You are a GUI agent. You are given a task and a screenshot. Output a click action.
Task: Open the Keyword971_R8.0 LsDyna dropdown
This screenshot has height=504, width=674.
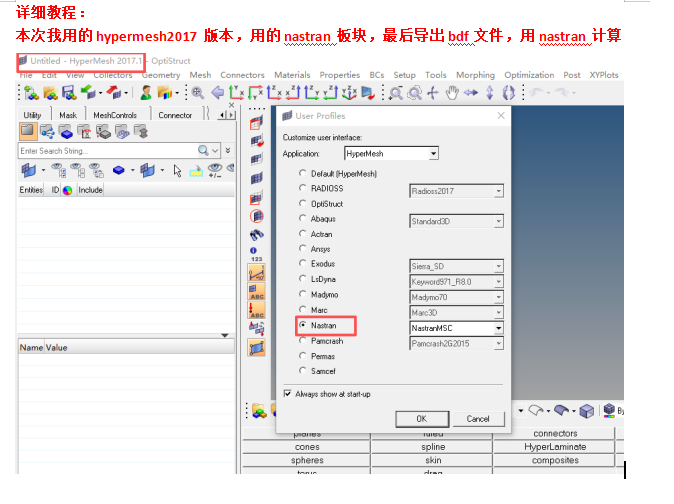click(498, 282)
